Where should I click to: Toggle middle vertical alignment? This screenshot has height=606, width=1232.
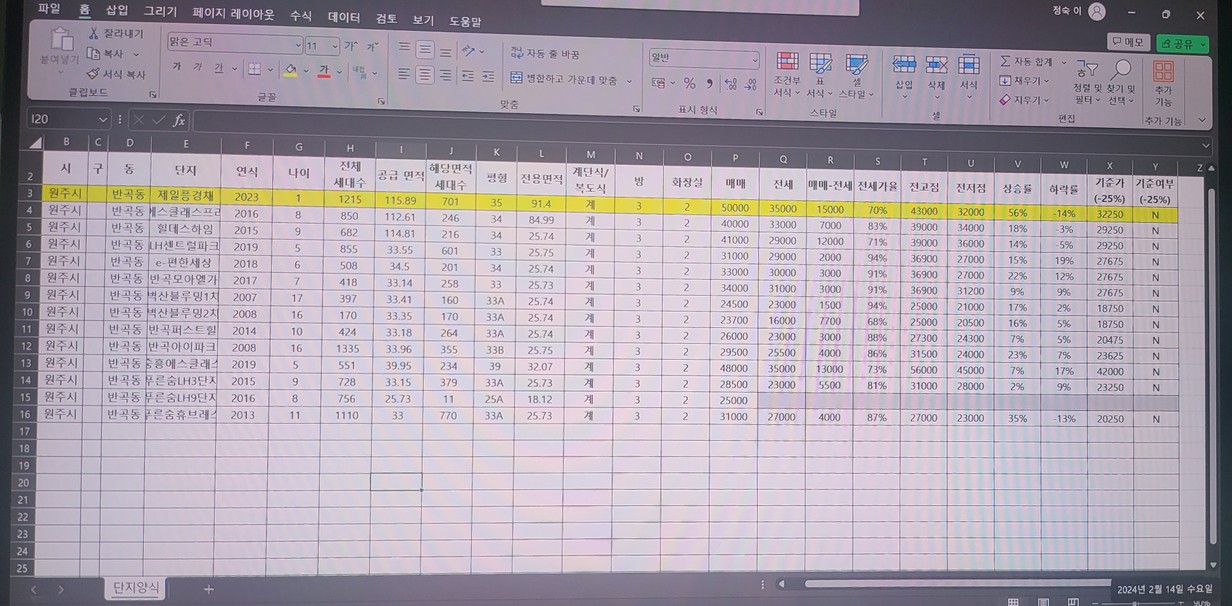tap(425, 48)
